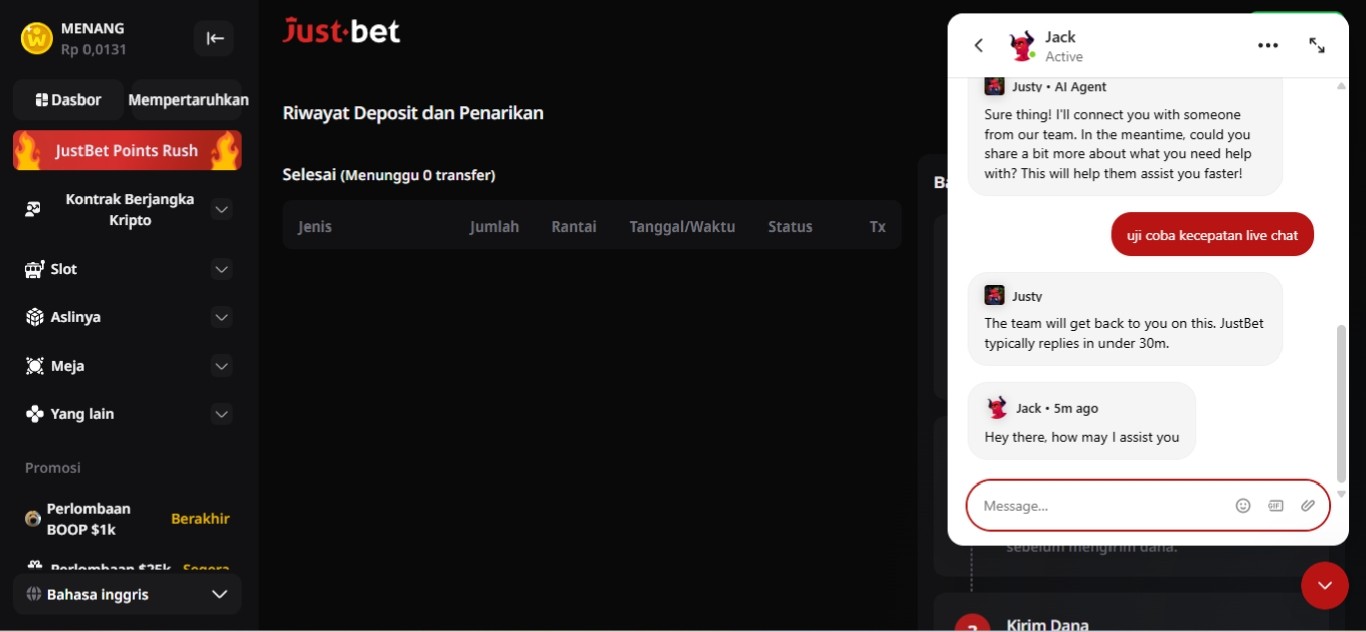
Task: Click the Slot machine icon
Action: pyautogui.click(x=34, y=269)
